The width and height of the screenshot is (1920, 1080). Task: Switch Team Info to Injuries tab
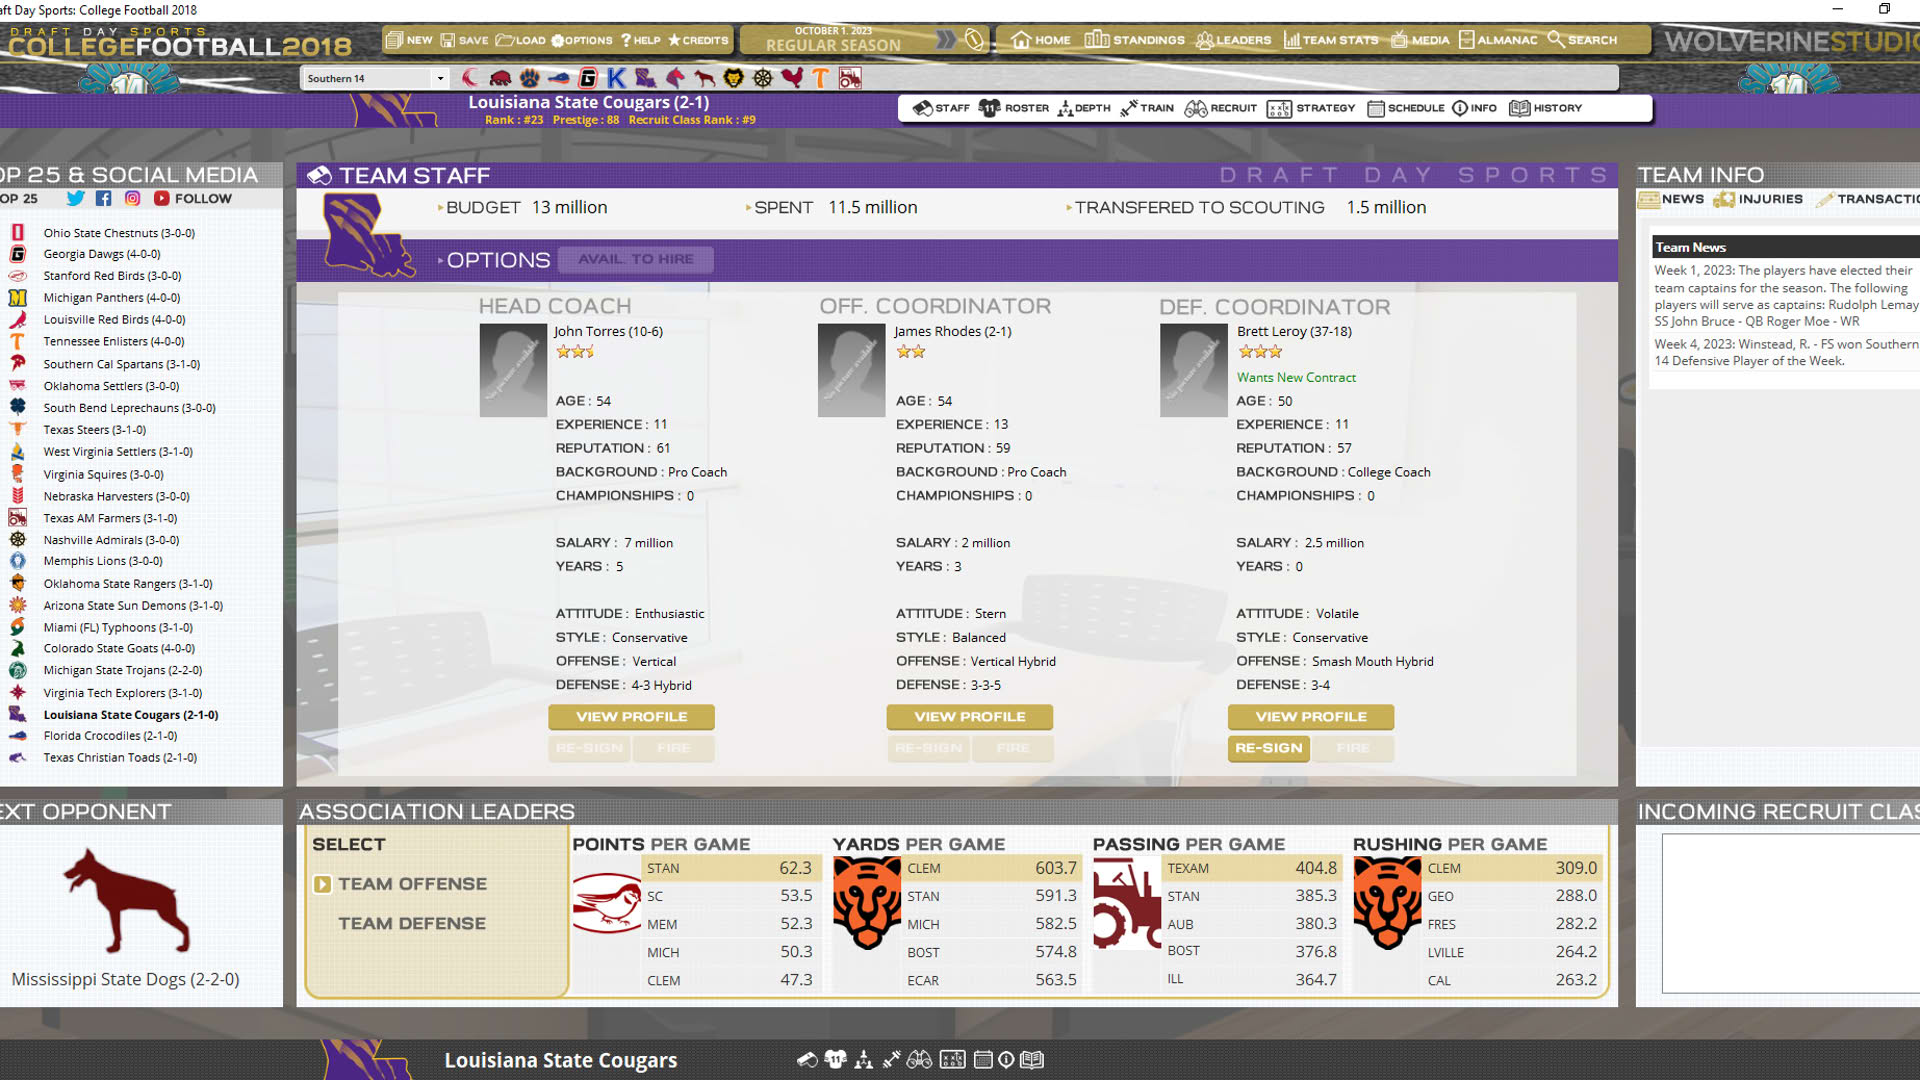1758,199
